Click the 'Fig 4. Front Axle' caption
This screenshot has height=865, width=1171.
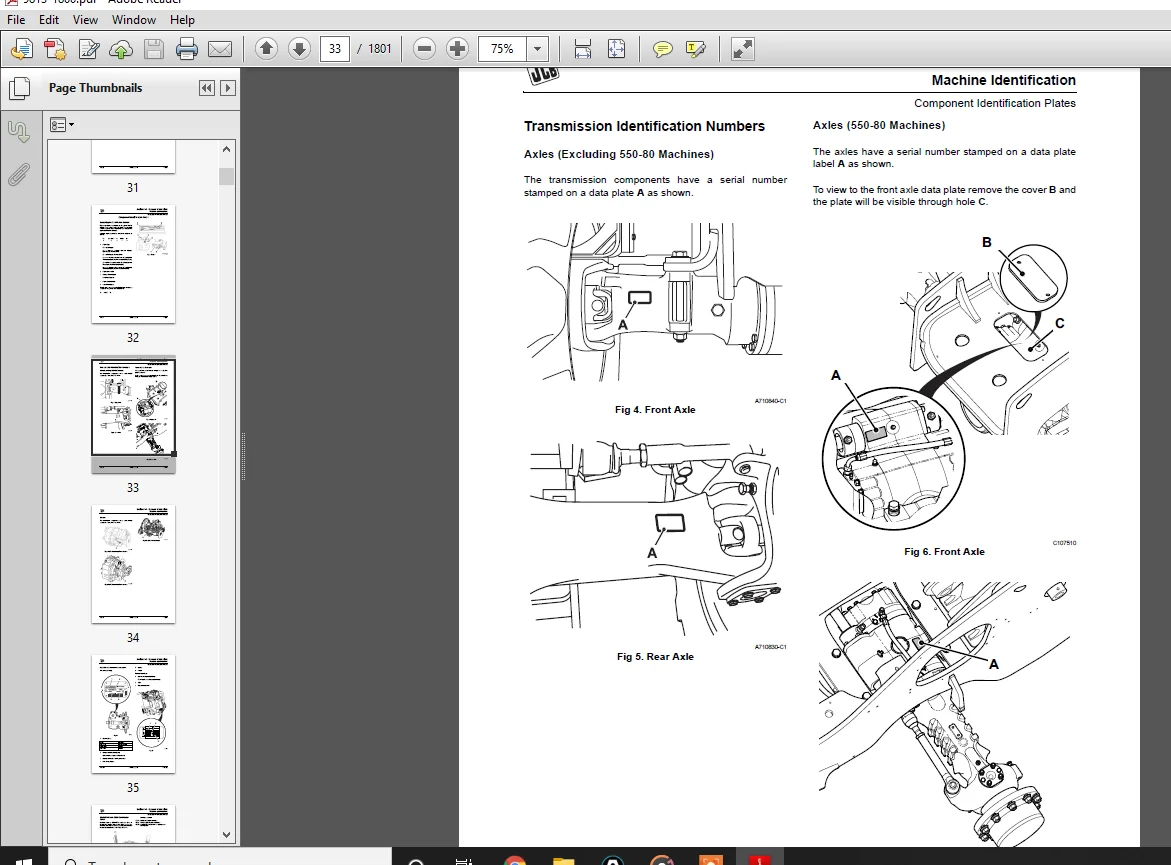(655, 409)
